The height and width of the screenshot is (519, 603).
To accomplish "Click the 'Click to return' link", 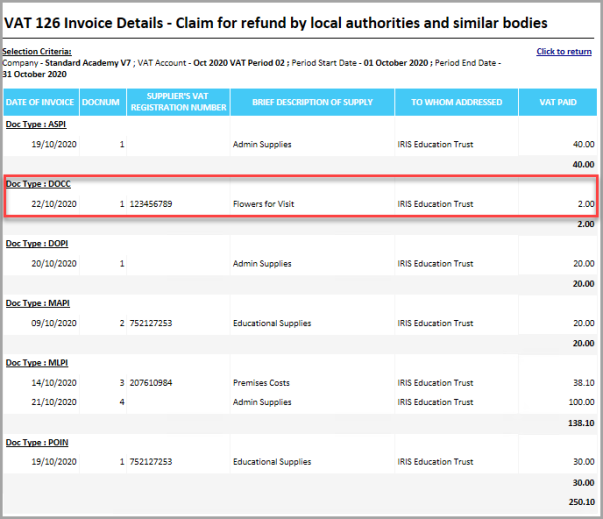I will tap(563, 51).
